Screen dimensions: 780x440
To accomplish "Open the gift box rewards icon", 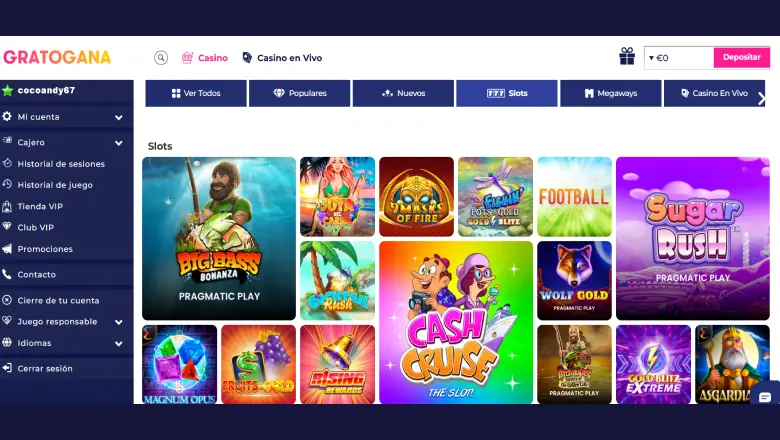I will tap(627, 56).
